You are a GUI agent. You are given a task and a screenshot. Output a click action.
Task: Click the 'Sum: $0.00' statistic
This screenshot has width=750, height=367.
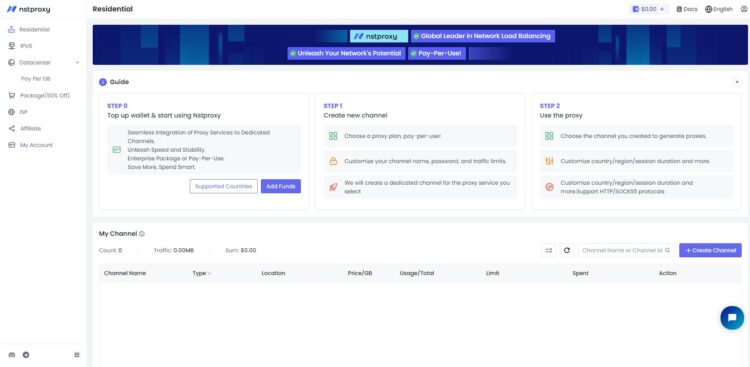tap(241, 250)
